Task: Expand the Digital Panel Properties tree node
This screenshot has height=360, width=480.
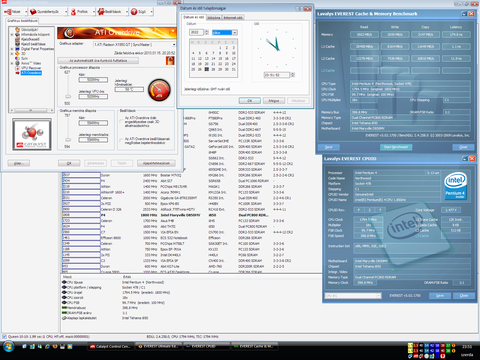Action: click(x=12, y=49)
